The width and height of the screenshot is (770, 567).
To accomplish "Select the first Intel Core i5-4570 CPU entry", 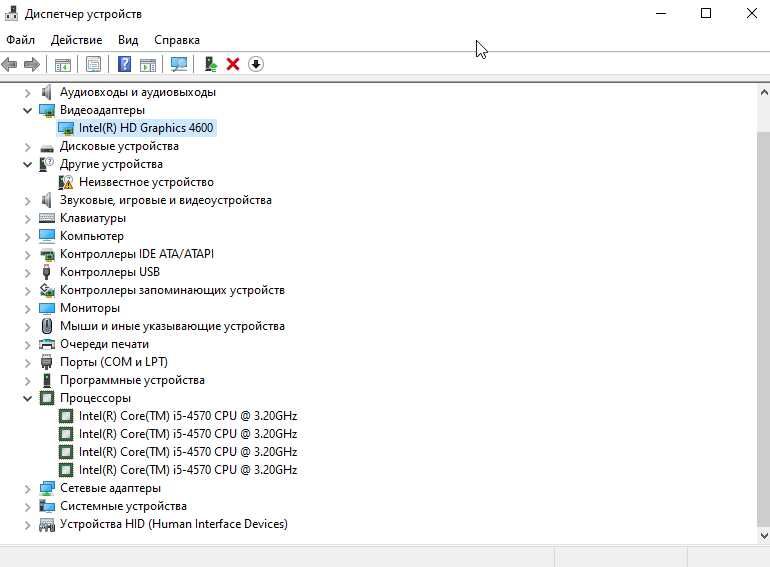I will 188,416.
